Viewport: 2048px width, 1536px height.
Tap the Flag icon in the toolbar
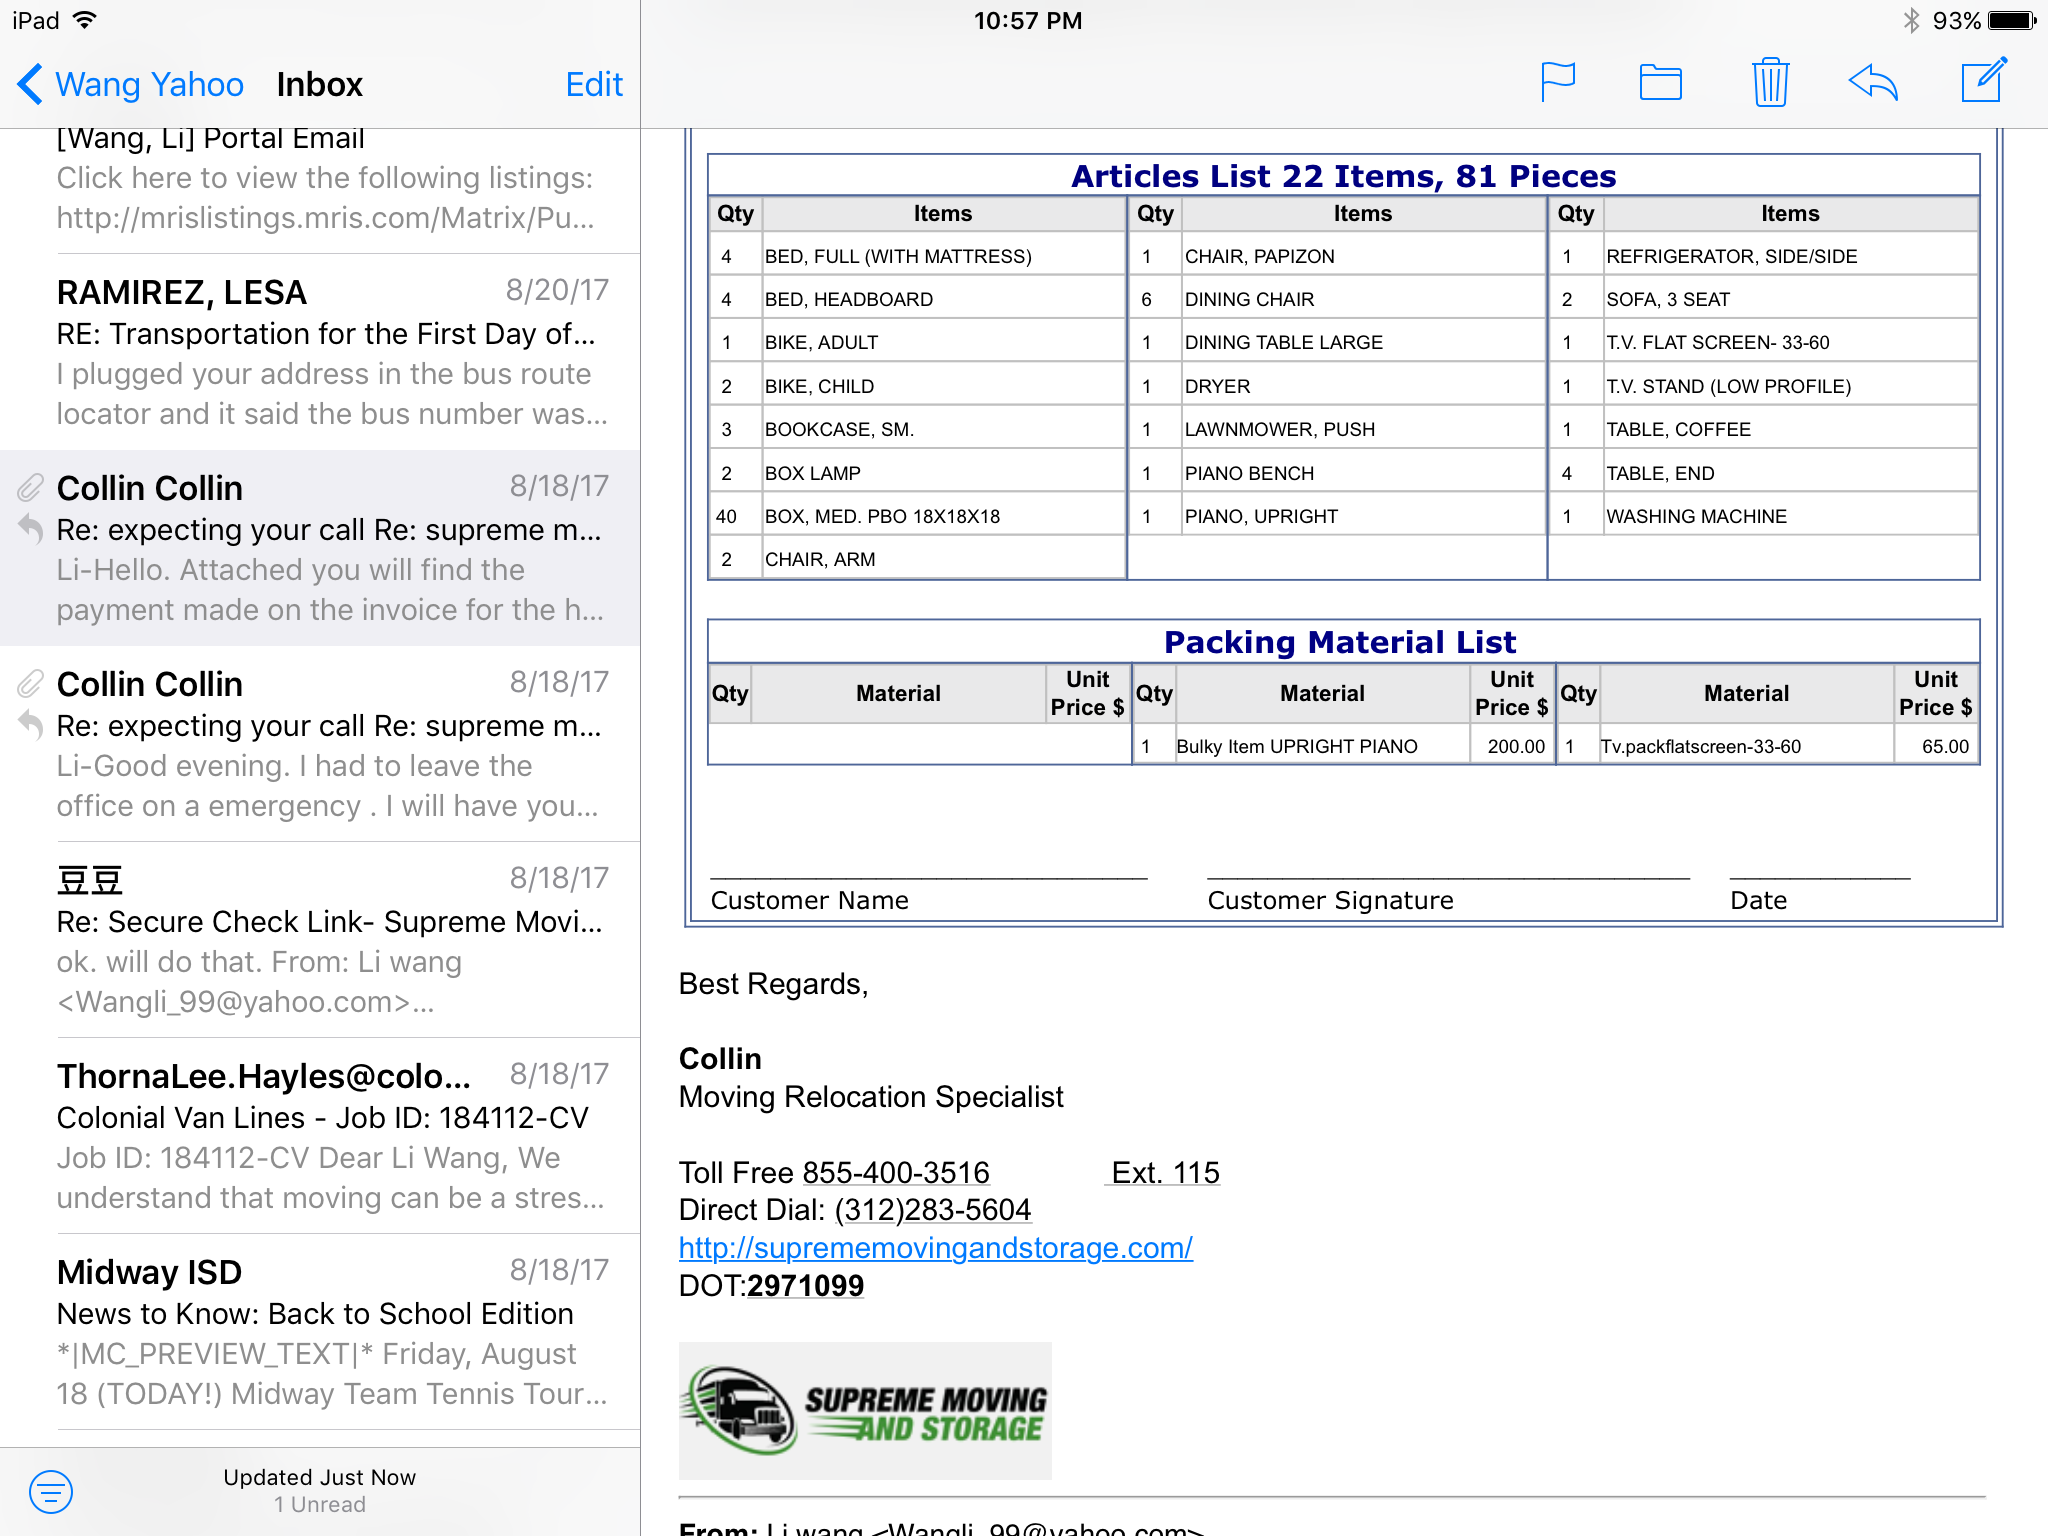coord(1558,82)
